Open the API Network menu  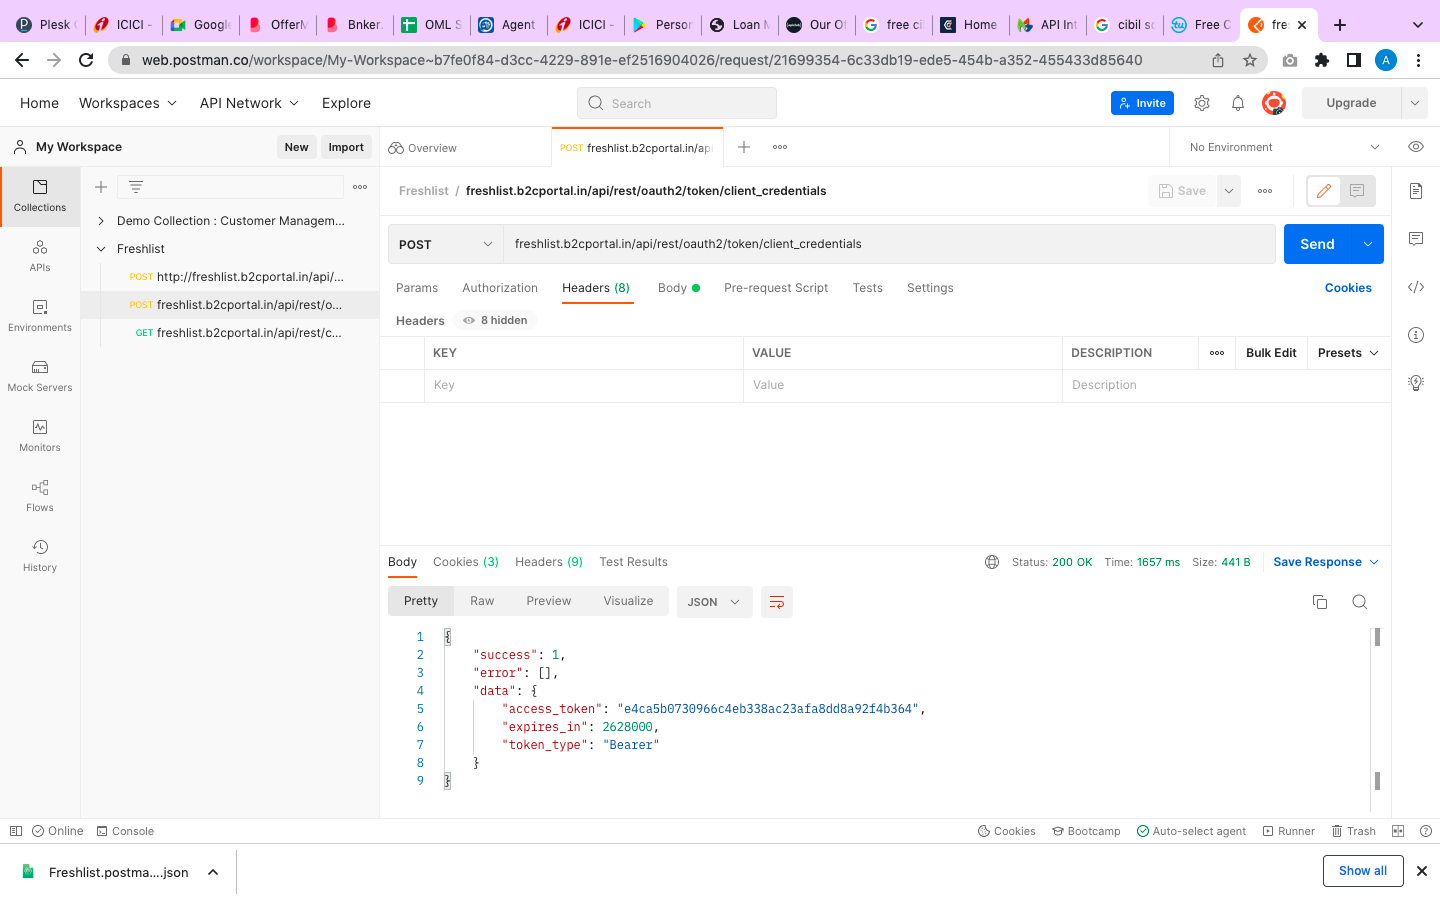pyautogui.click(x=249, y=103)
